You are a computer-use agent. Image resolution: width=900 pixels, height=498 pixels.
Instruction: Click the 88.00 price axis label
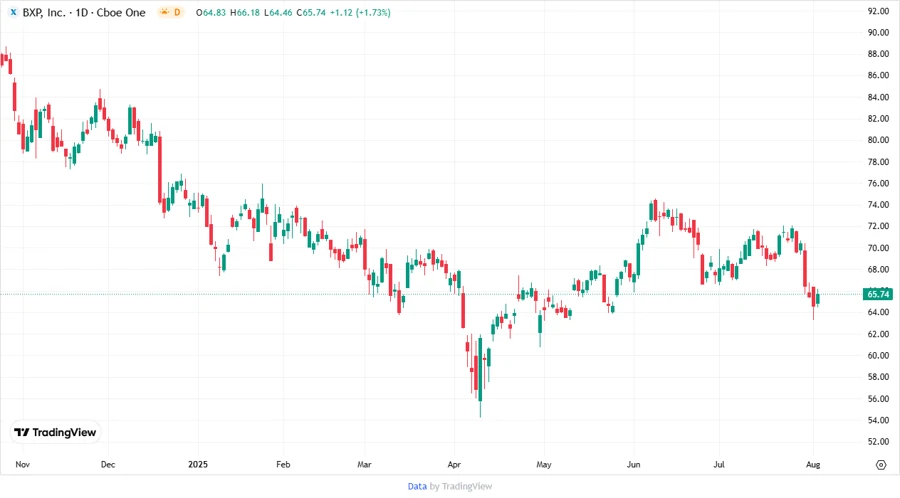coord(878,54)
